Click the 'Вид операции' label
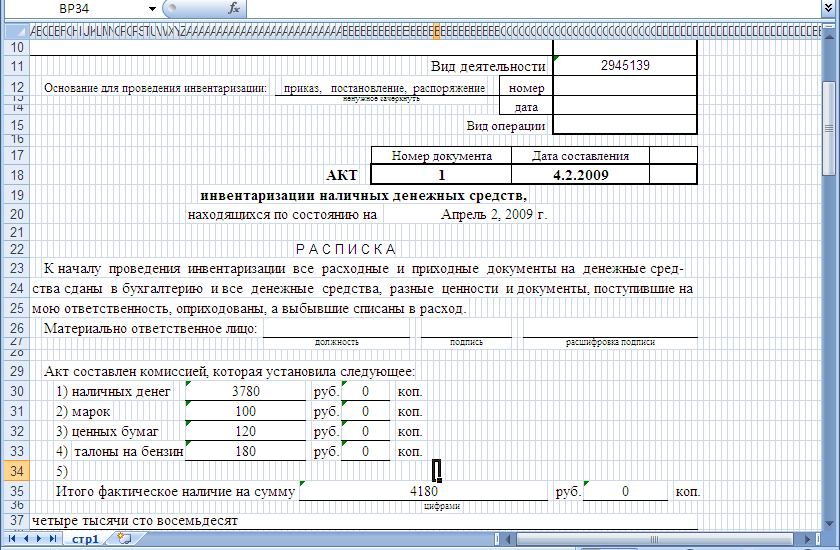 (x=505, y=126)
